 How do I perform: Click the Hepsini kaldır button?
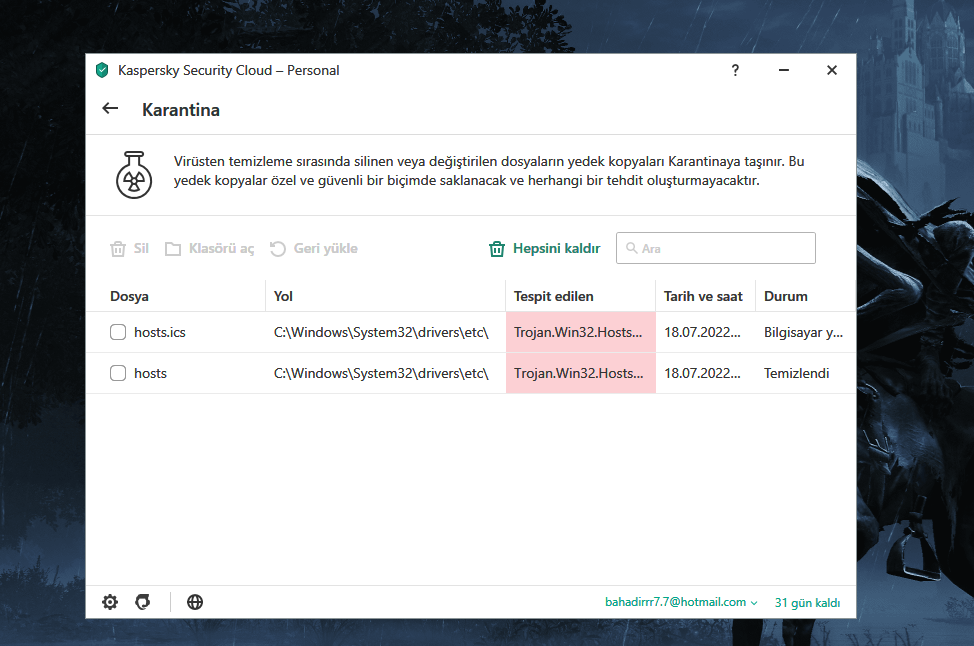[x=545, y=248]
